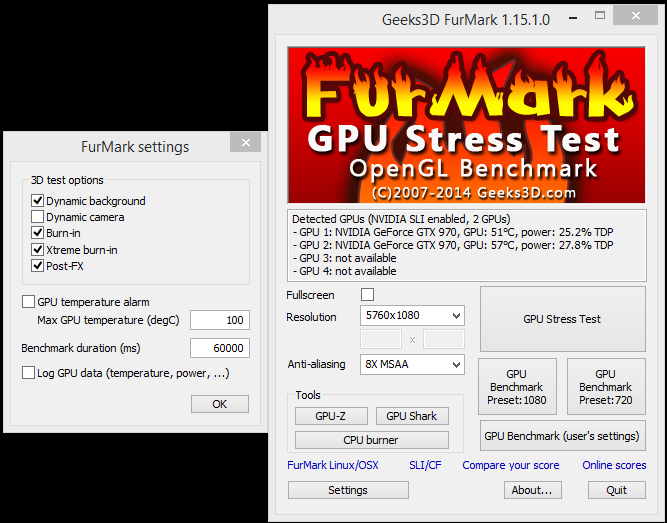Toggle the Post-FX checkbox
This screenshot has height=523, width=667.
tap(37, 266)
